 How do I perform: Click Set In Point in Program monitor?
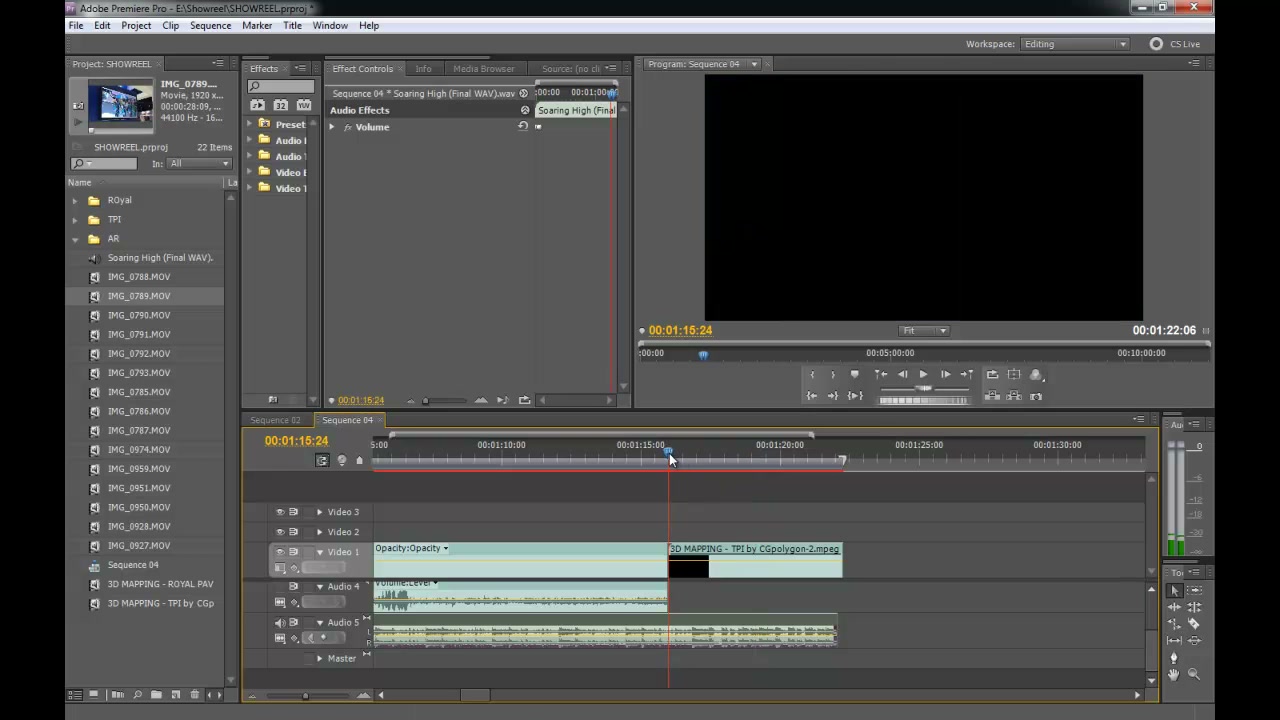(x=812, y=374)
